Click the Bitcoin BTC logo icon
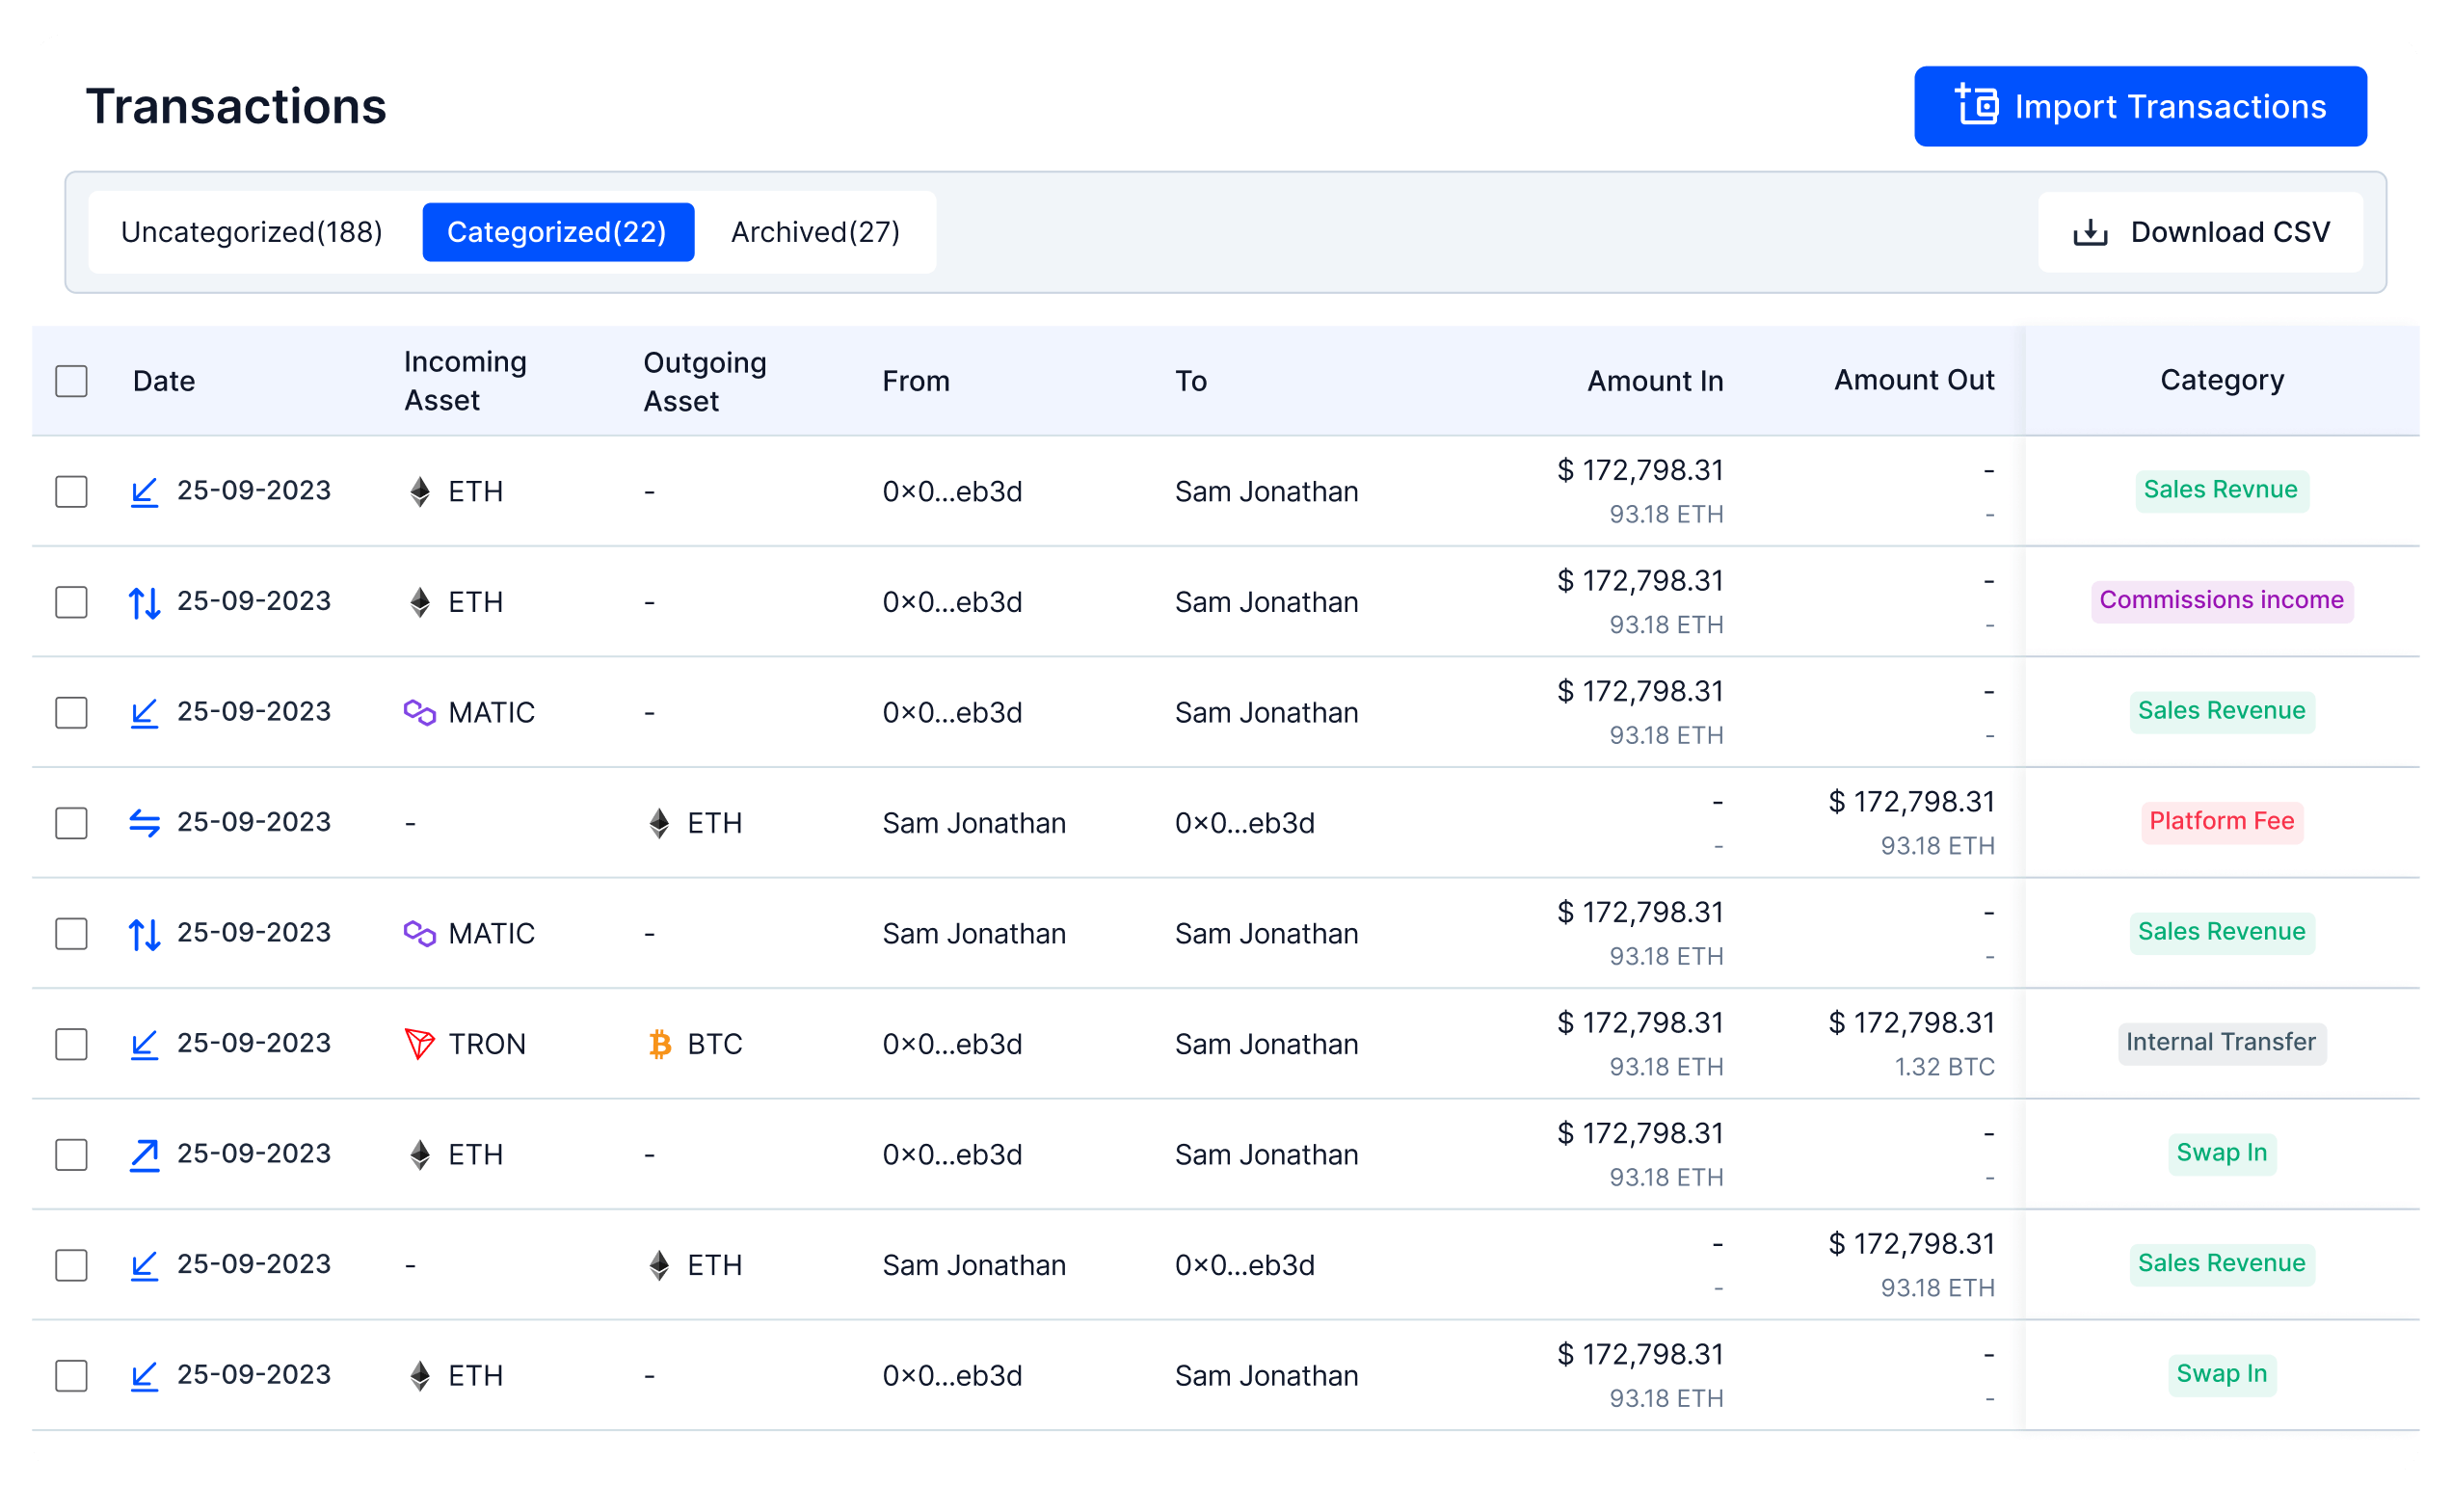 point(660,1045)
